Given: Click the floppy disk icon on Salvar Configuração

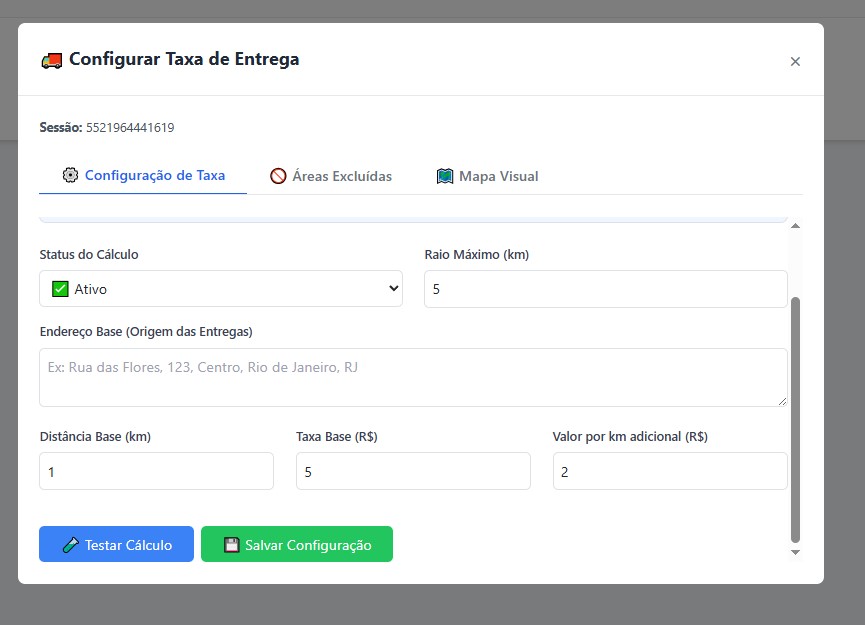Looking at the screenshot, I should coord(231,545).
